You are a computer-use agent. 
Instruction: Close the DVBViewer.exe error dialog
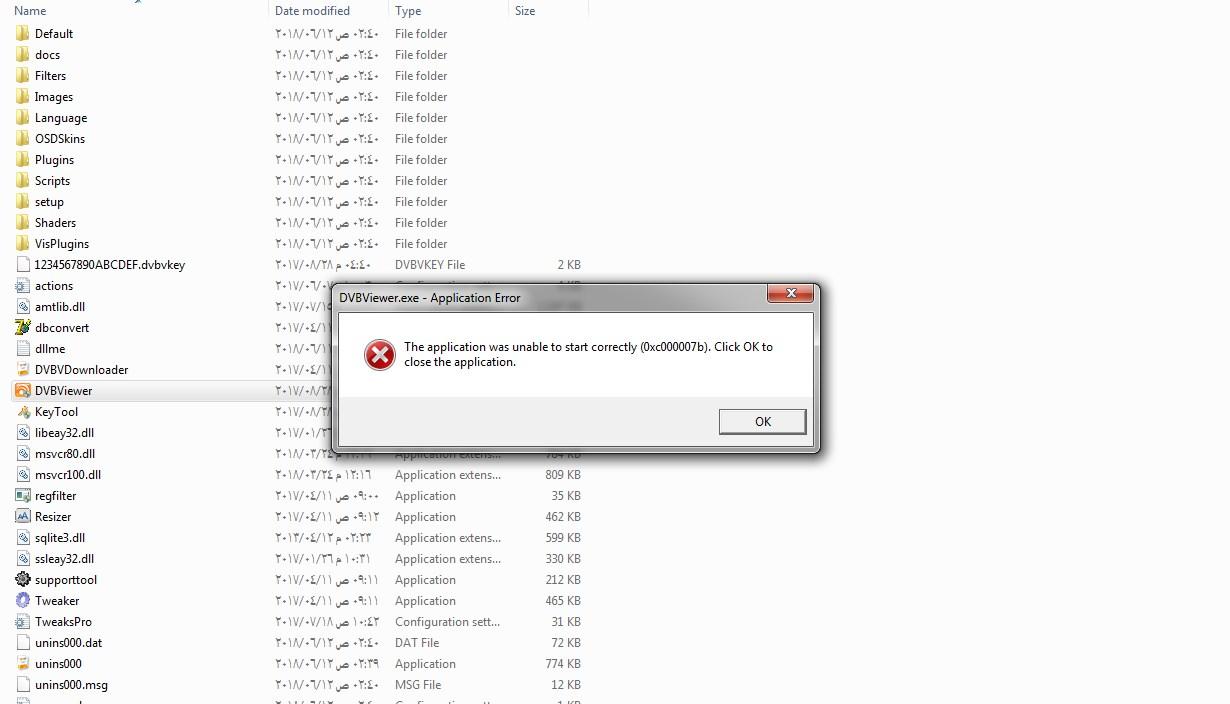[x=790, y=293]
